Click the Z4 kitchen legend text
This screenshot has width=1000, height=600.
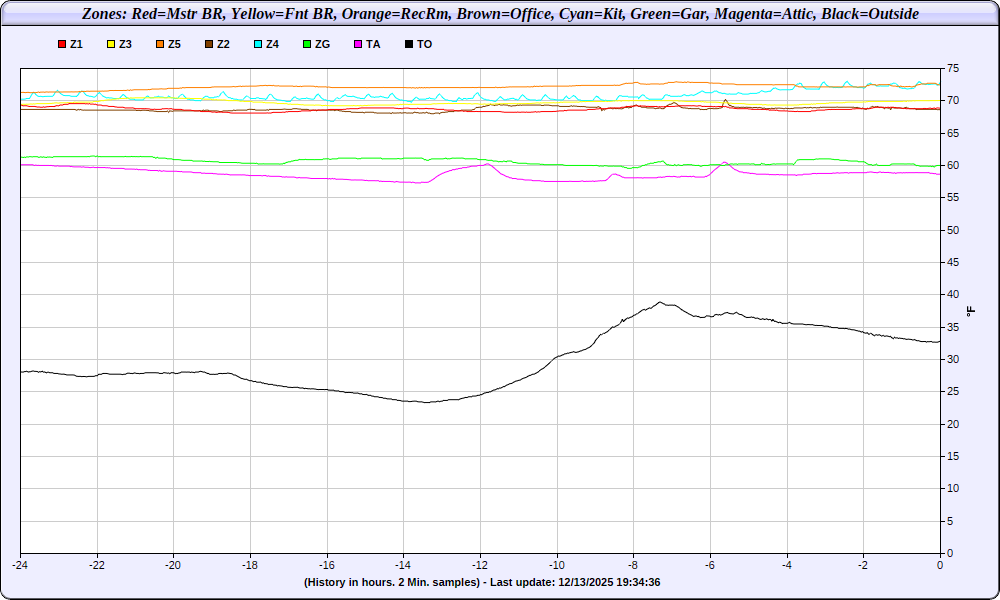tap(273, 45)
